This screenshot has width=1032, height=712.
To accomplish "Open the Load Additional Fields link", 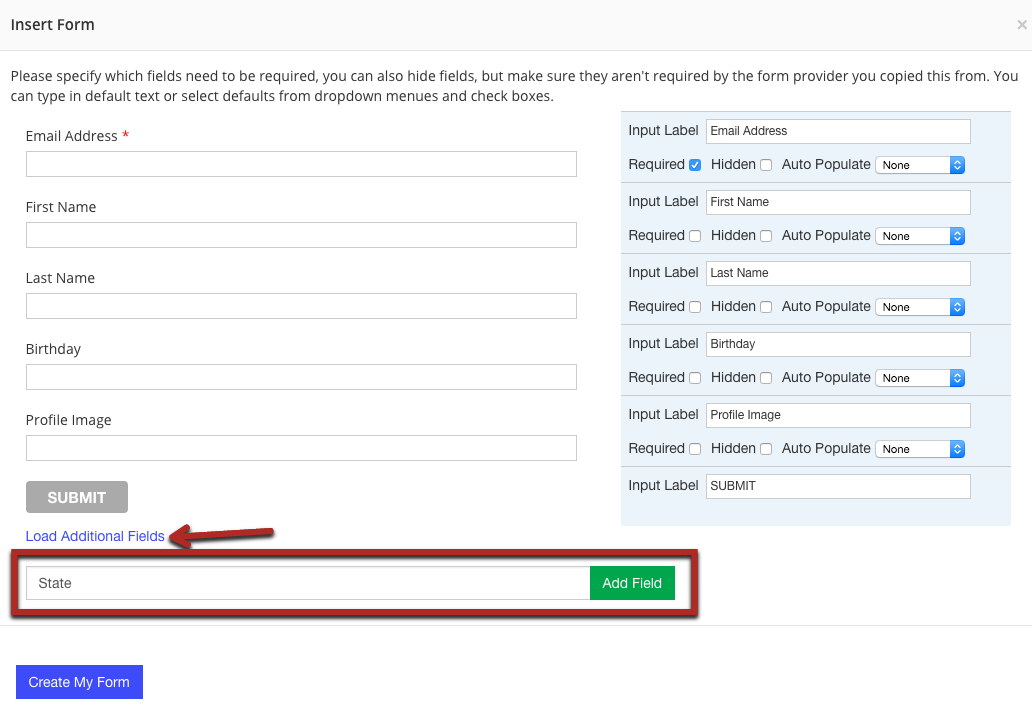I will coord(94,536).
